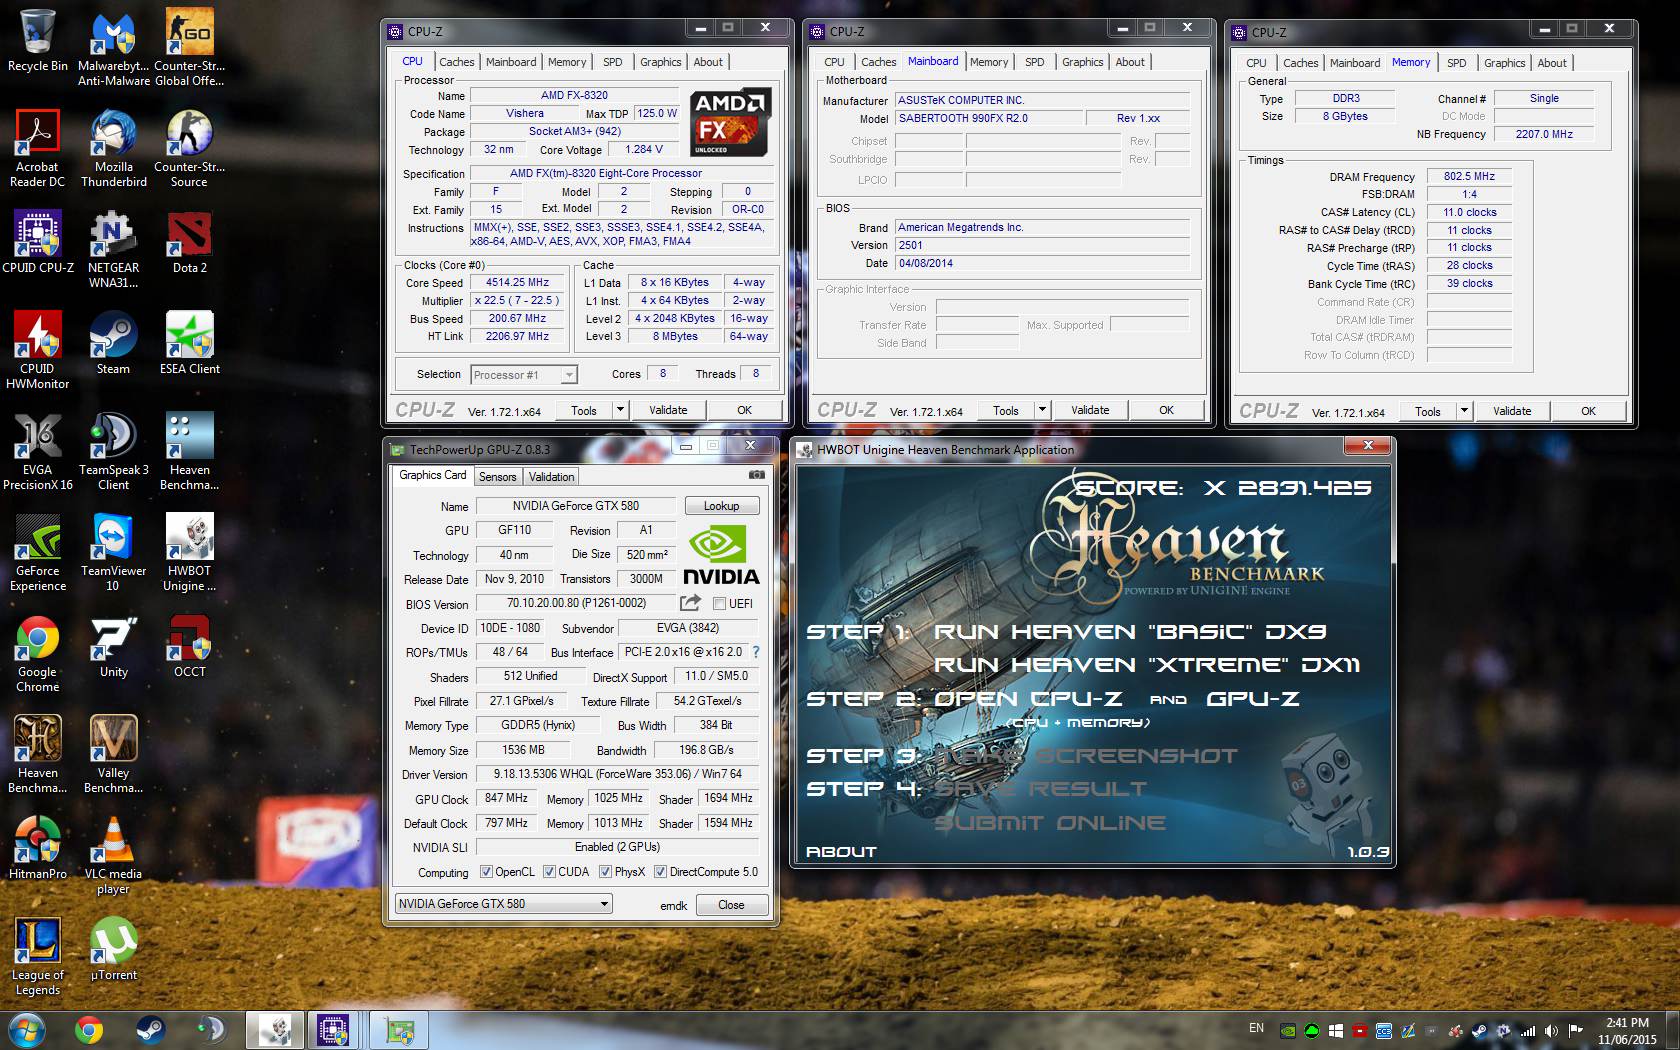Launch µTorrent desktop icon
Screen dimensions: 1680x1050
tap(114, 949)
